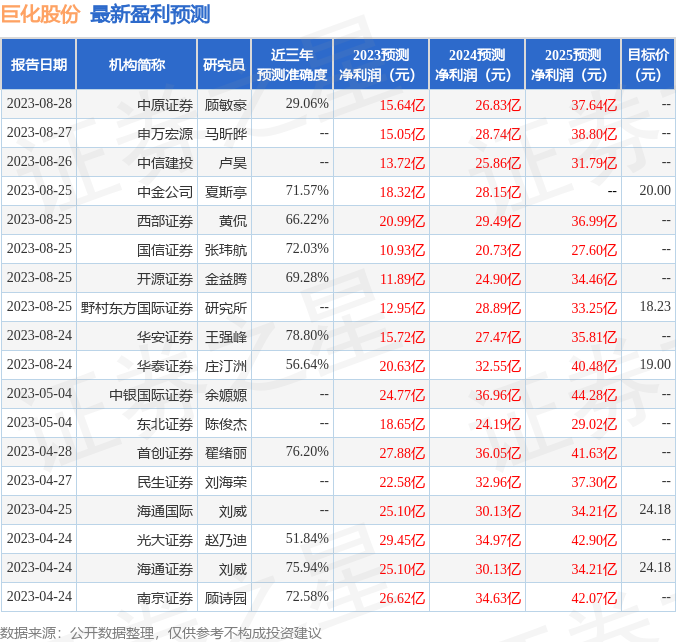This screenshot has width=676, height=642.
Task: Click the accuracy value 29.06%
Action: (x=307, y=103)
